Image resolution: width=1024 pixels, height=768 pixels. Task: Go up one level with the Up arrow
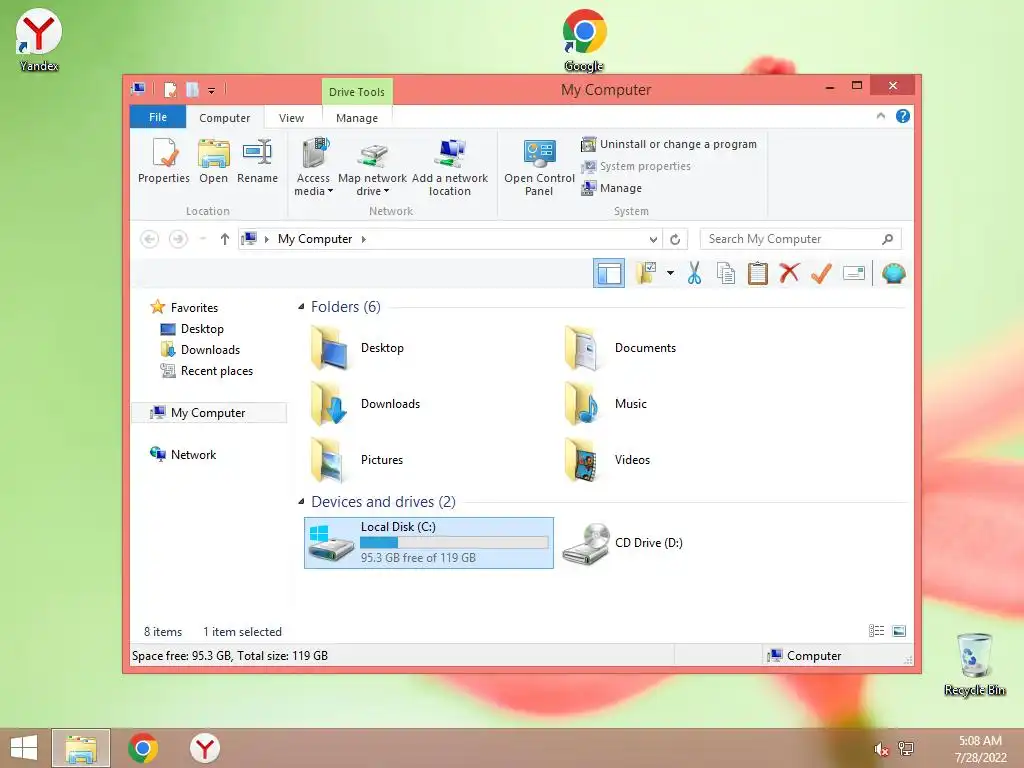[225, 239]
